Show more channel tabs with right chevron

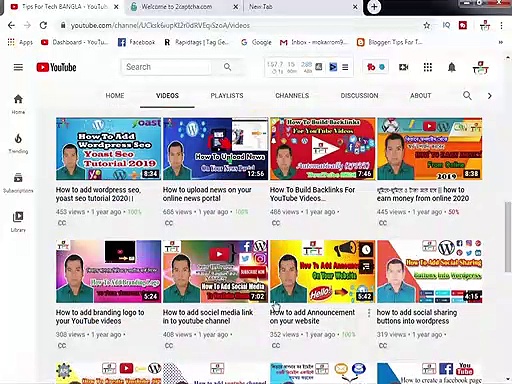pyautogui.click(x=489, y=96)
